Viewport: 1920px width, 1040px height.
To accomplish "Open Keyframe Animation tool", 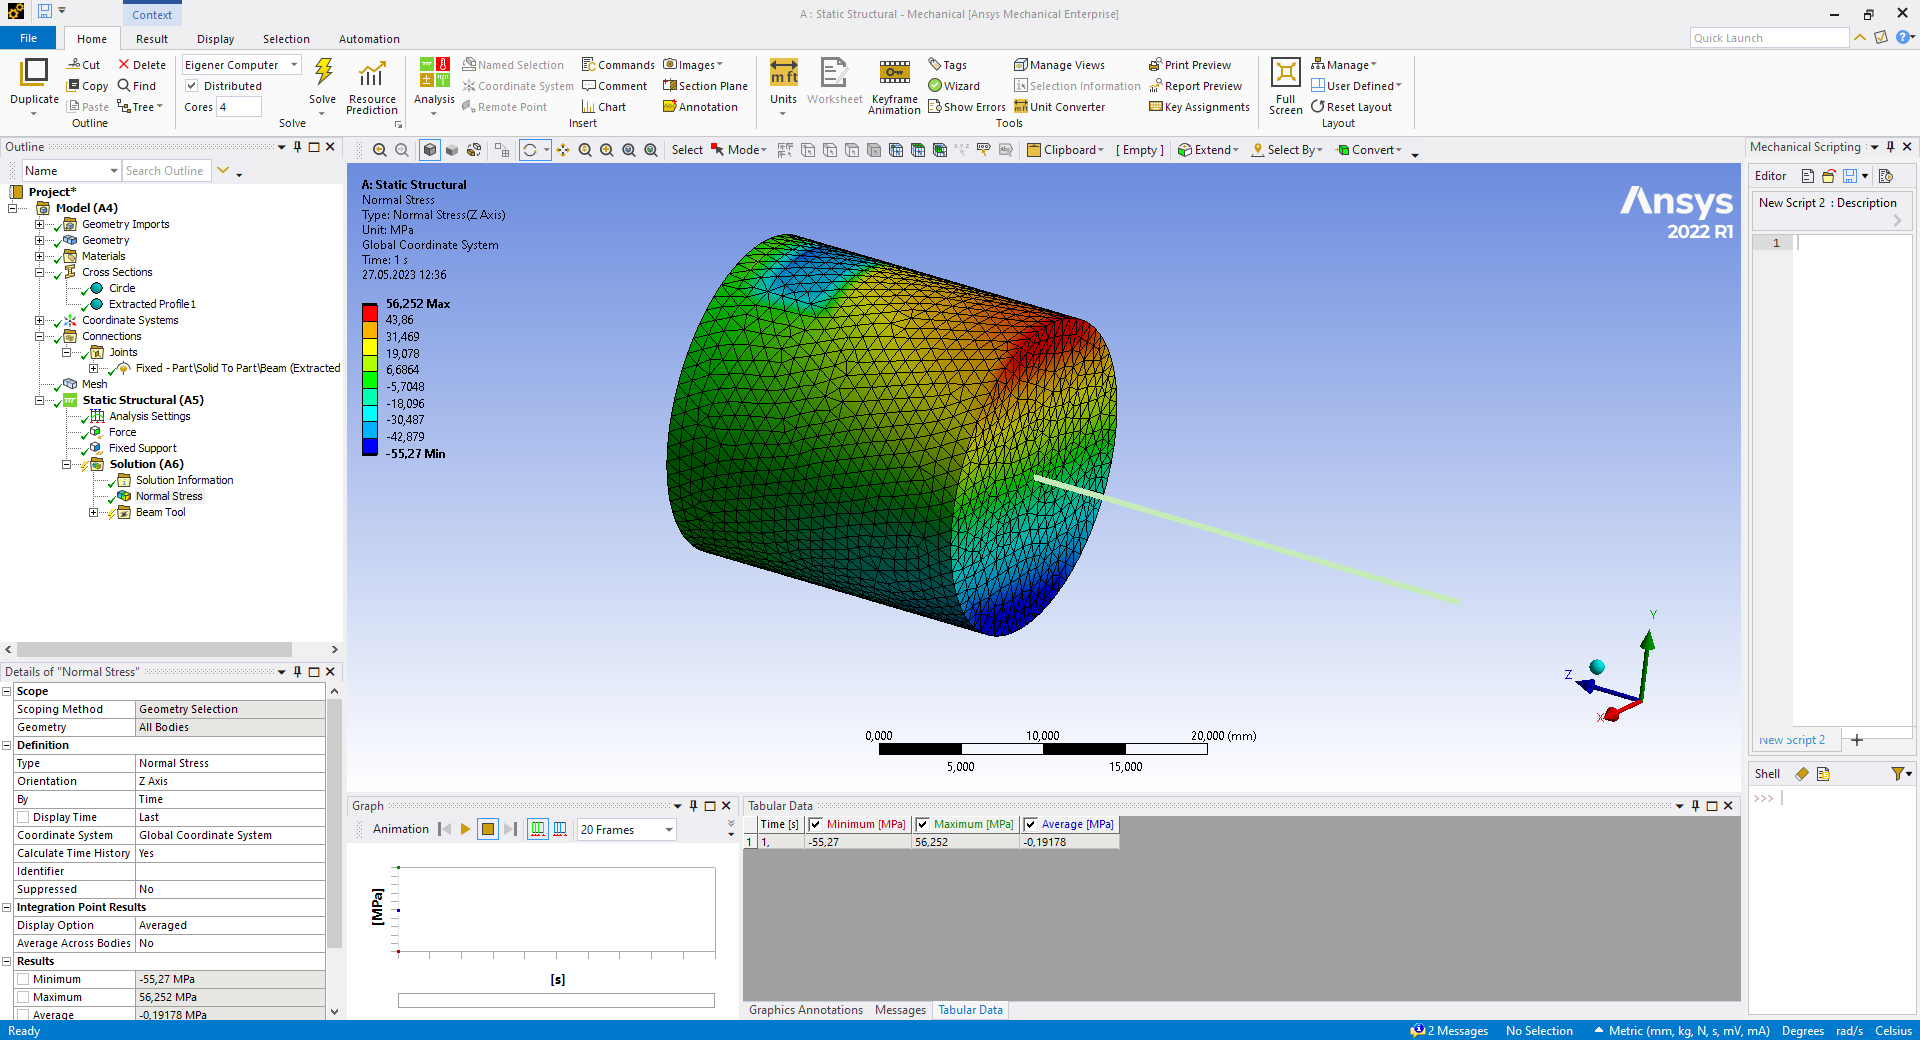I will 894,86.
